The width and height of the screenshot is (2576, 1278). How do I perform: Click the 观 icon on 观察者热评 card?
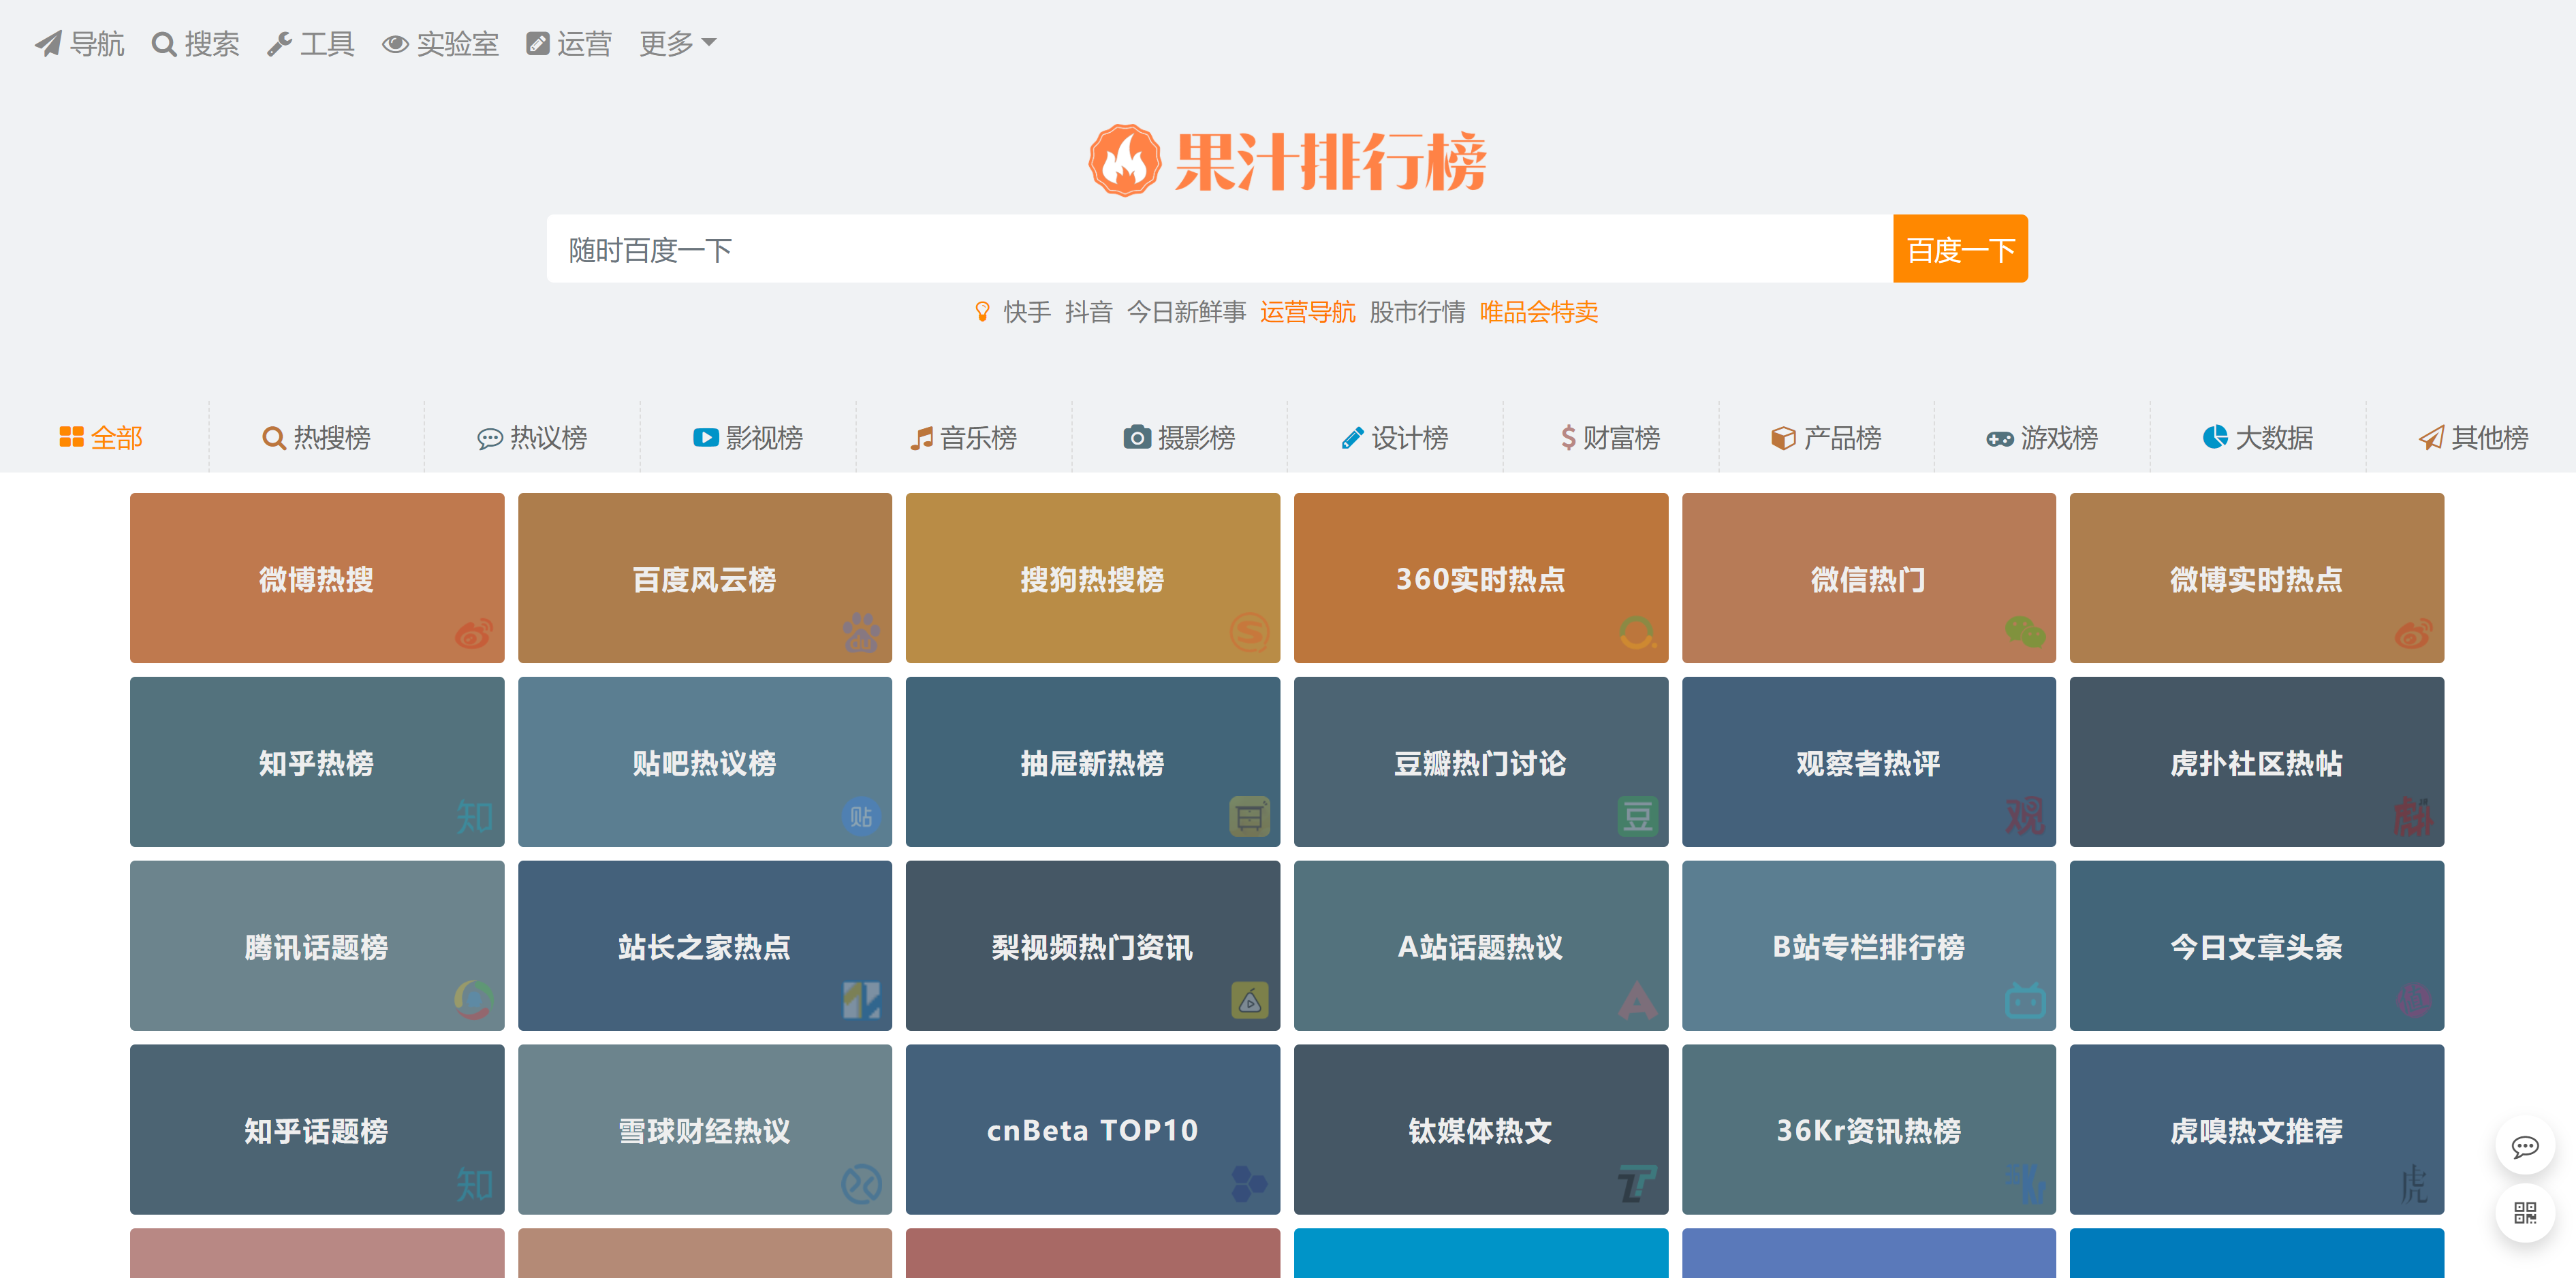(2025, 817)
